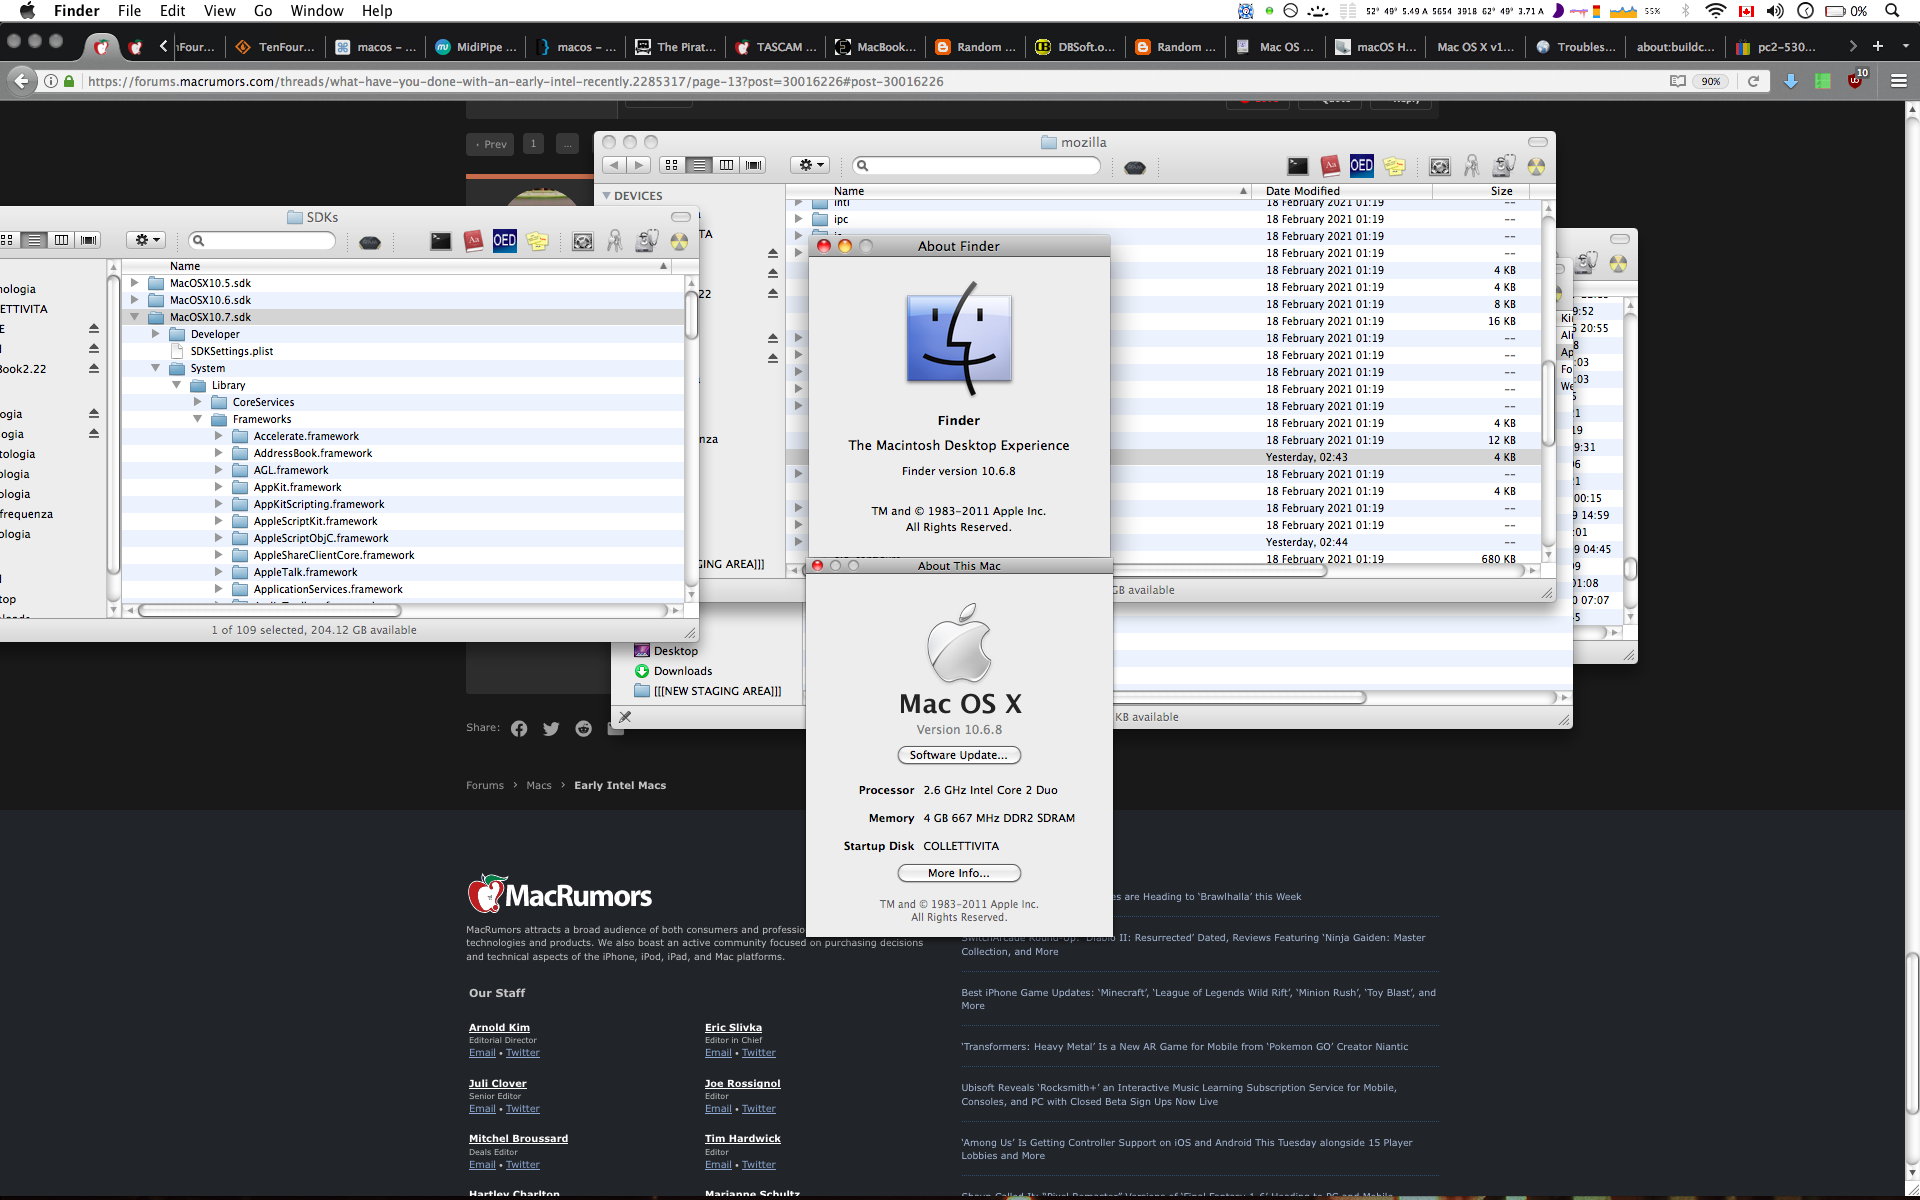Expand MacOSX10.5.sdk folder

click(x=134, y=283)
